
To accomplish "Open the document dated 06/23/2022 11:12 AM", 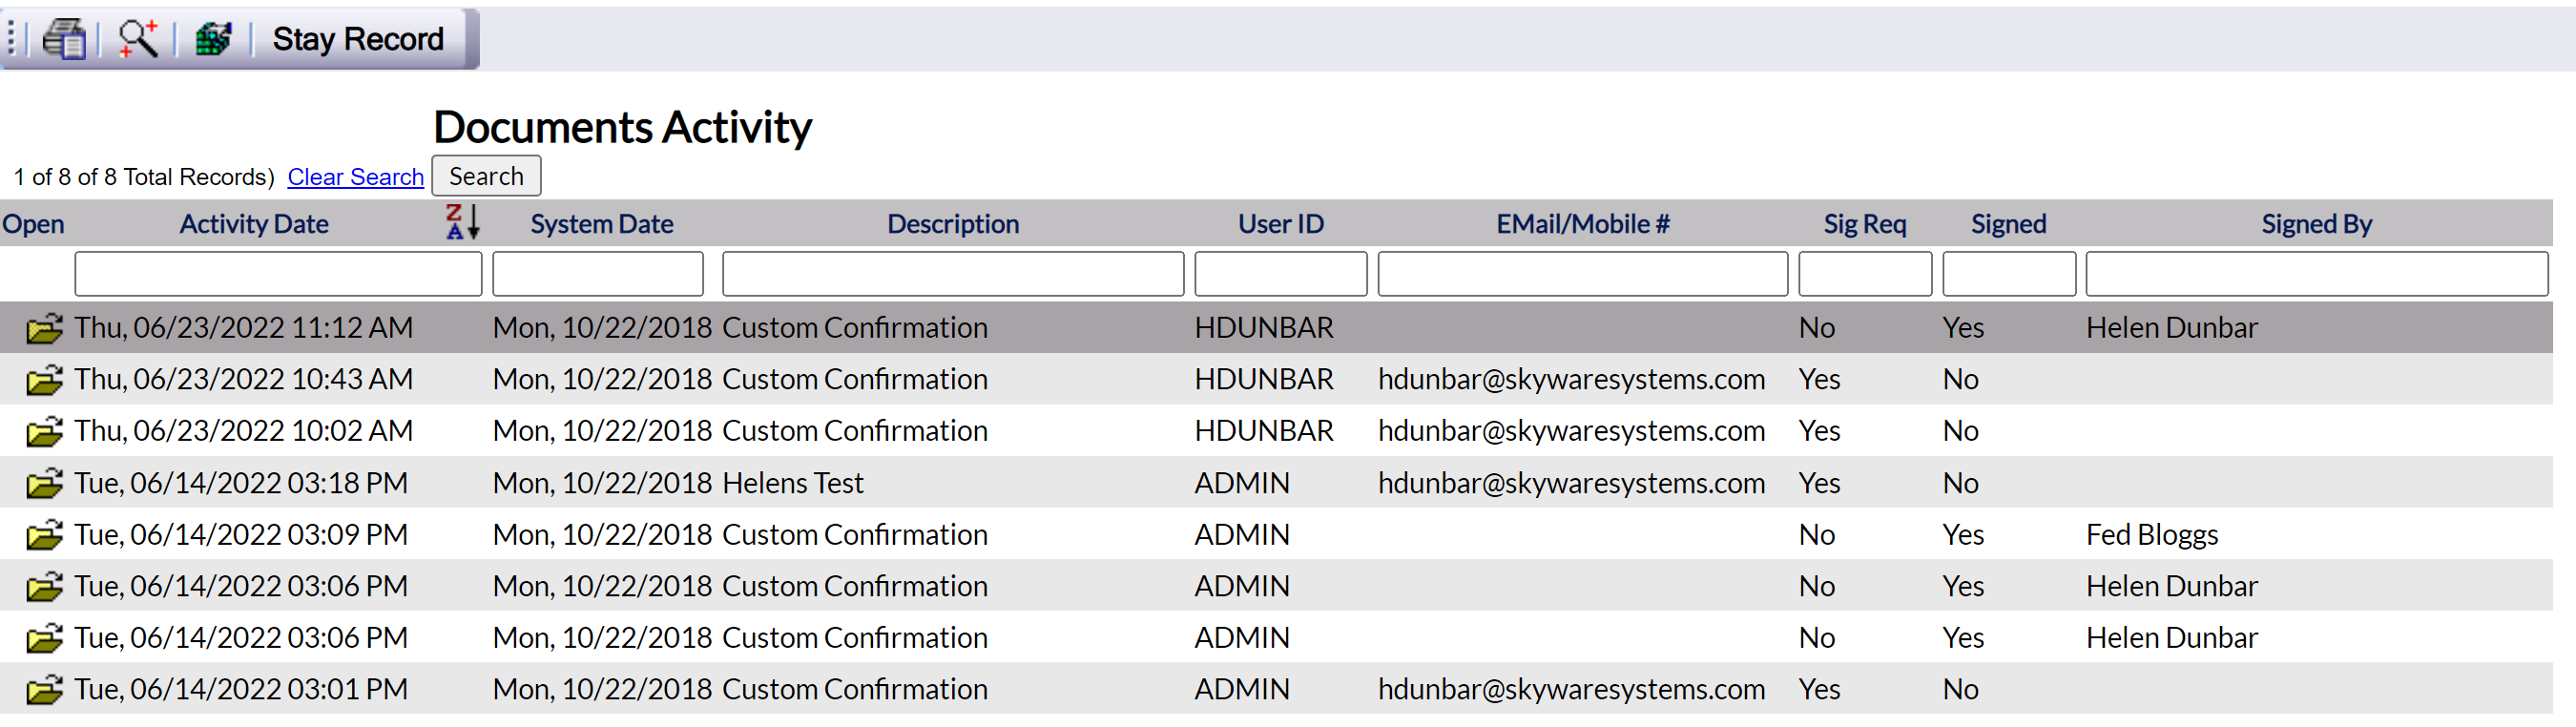I will click(x=44, y=328).
